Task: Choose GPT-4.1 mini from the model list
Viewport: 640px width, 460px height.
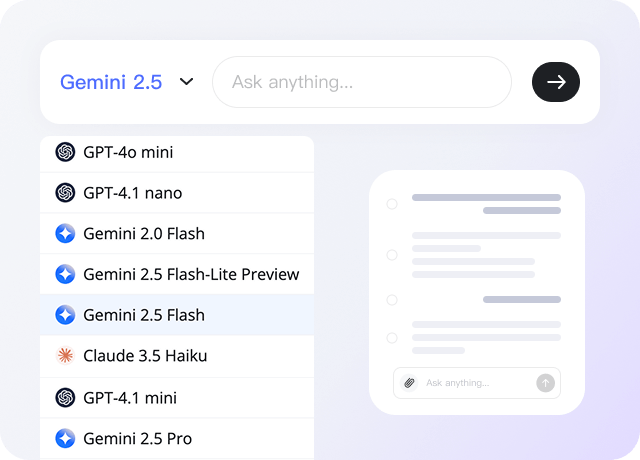Action: 130,397
